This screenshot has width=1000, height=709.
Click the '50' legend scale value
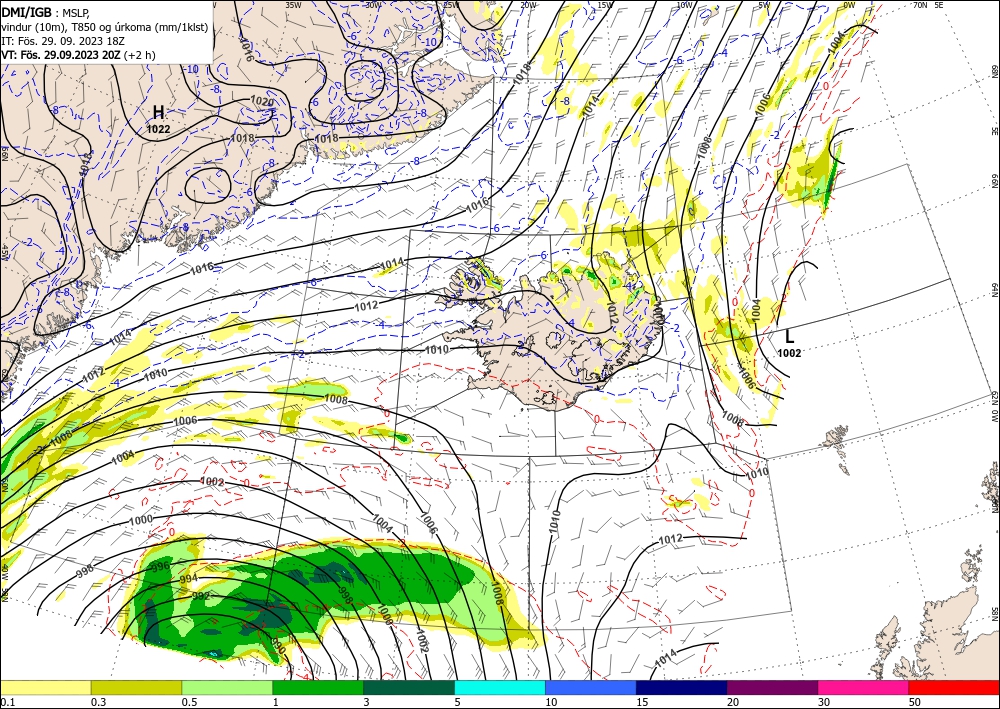click(915, 702)
